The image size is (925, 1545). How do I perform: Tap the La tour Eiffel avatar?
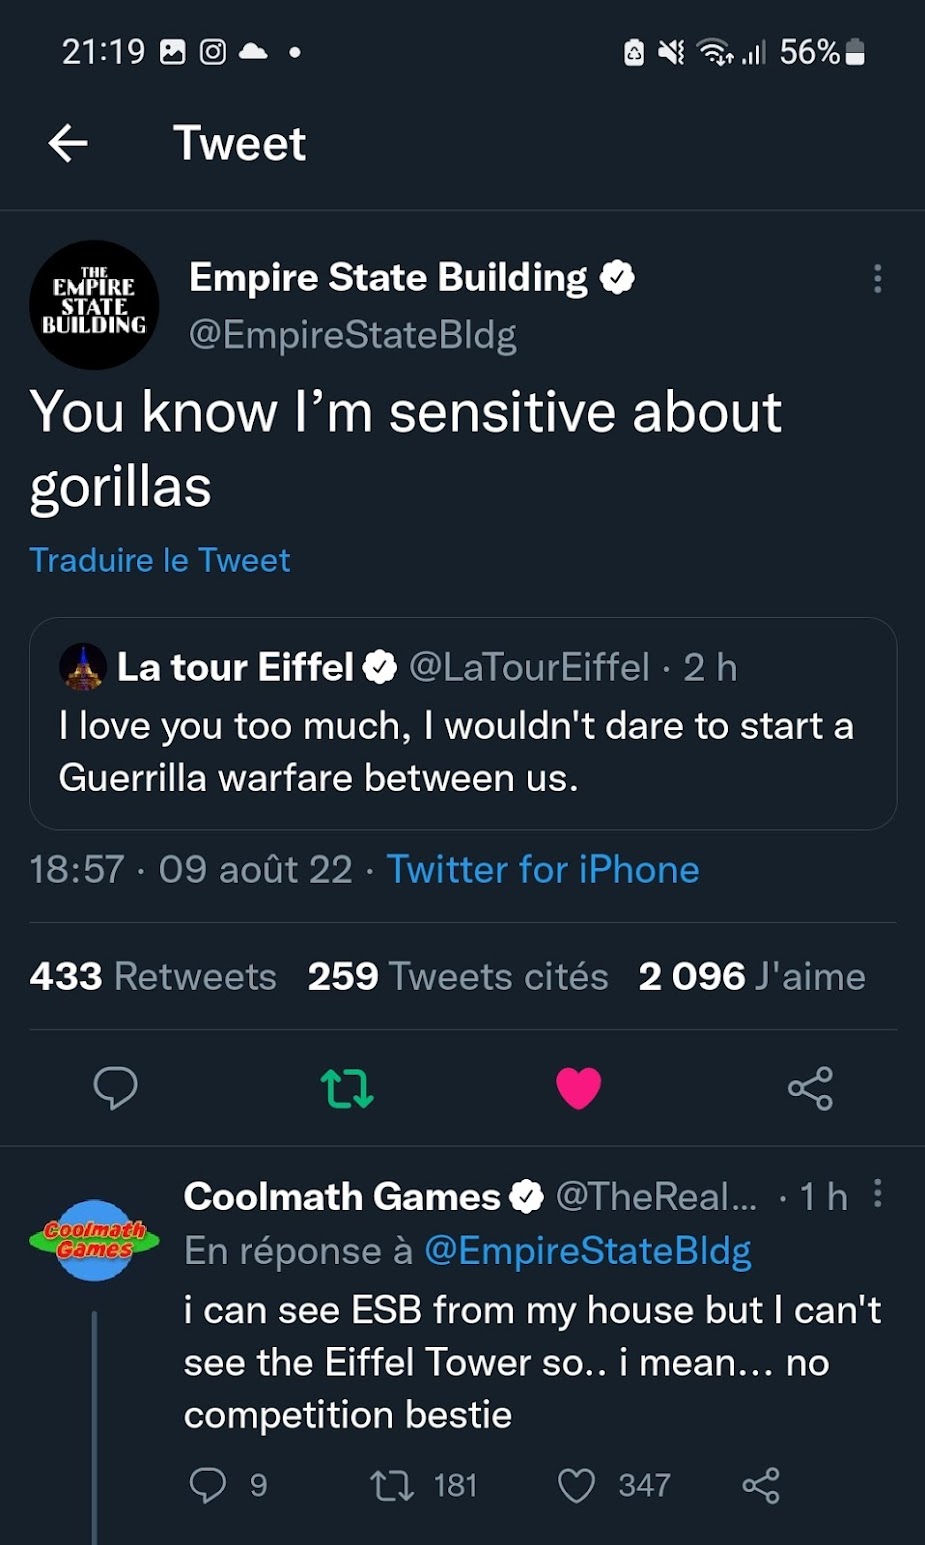coord(83,667)
